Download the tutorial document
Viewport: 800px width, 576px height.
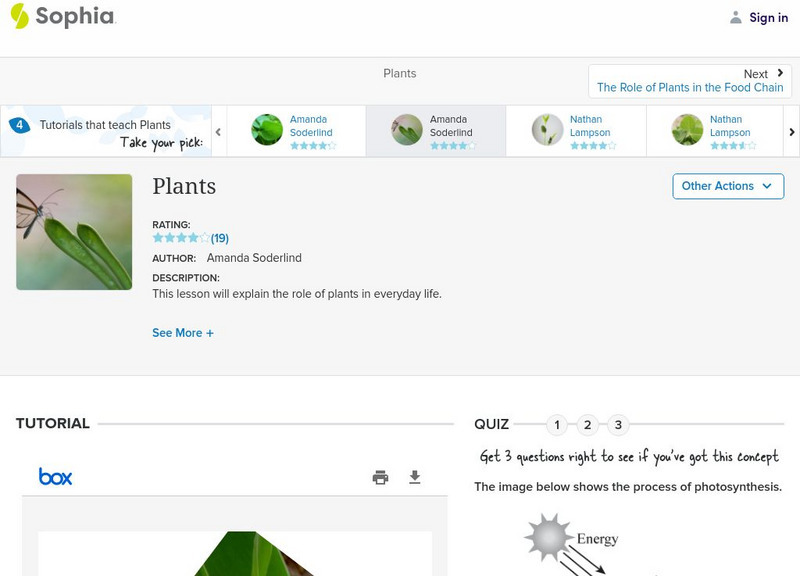pyautogui.click(x=415, y=477)
